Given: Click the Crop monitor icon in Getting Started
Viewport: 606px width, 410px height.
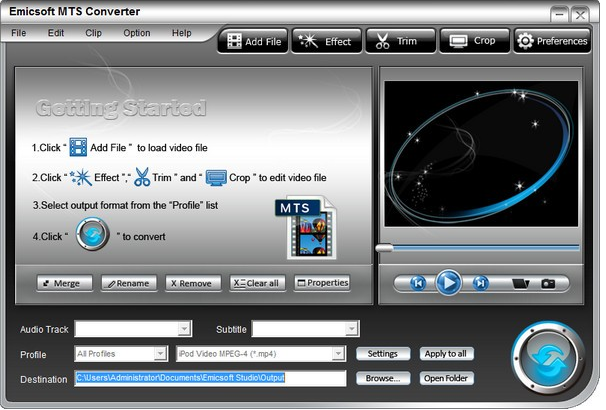Looking at the screenshot, I should [216, 178].
